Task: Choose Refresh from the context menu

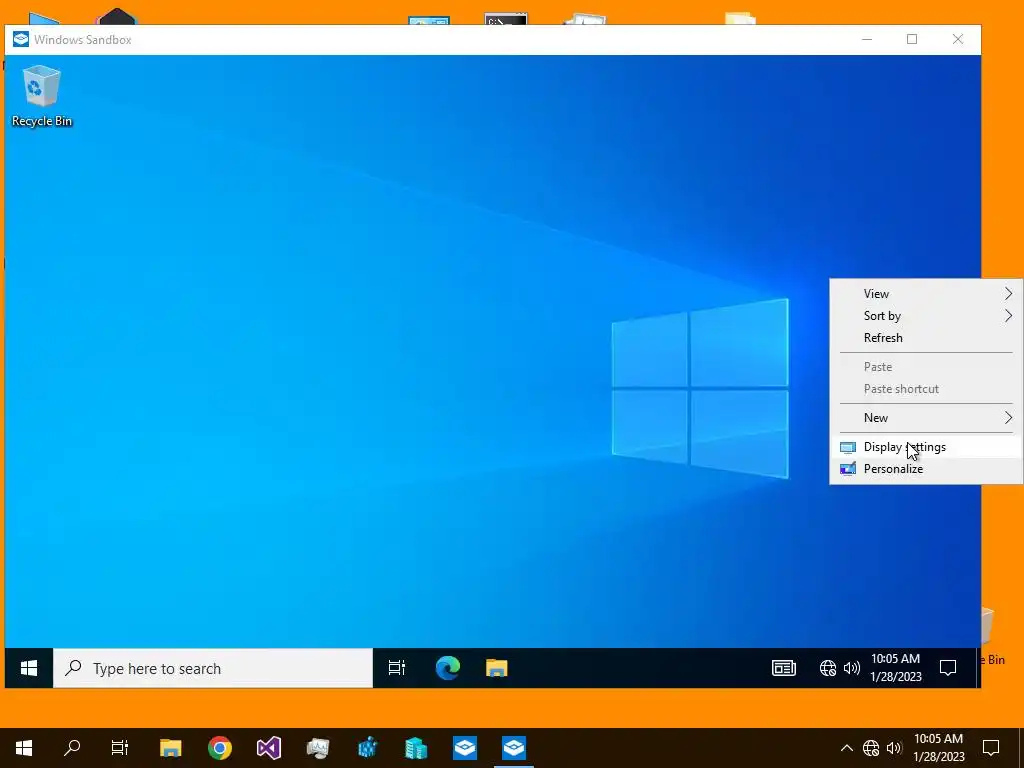Action: (x=926, y=338)
